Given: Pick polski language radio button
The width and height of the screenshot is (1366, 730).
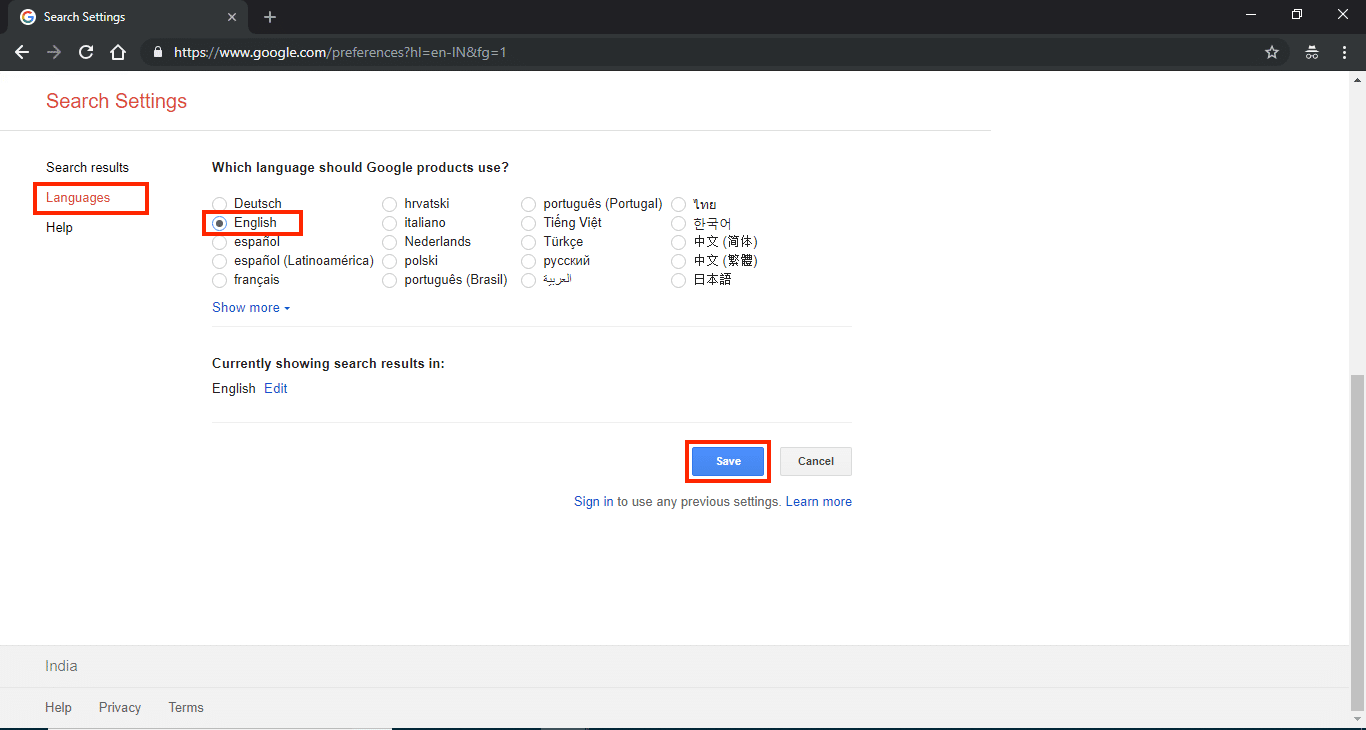Looking at the screenshot, I should tap(390, 261).
